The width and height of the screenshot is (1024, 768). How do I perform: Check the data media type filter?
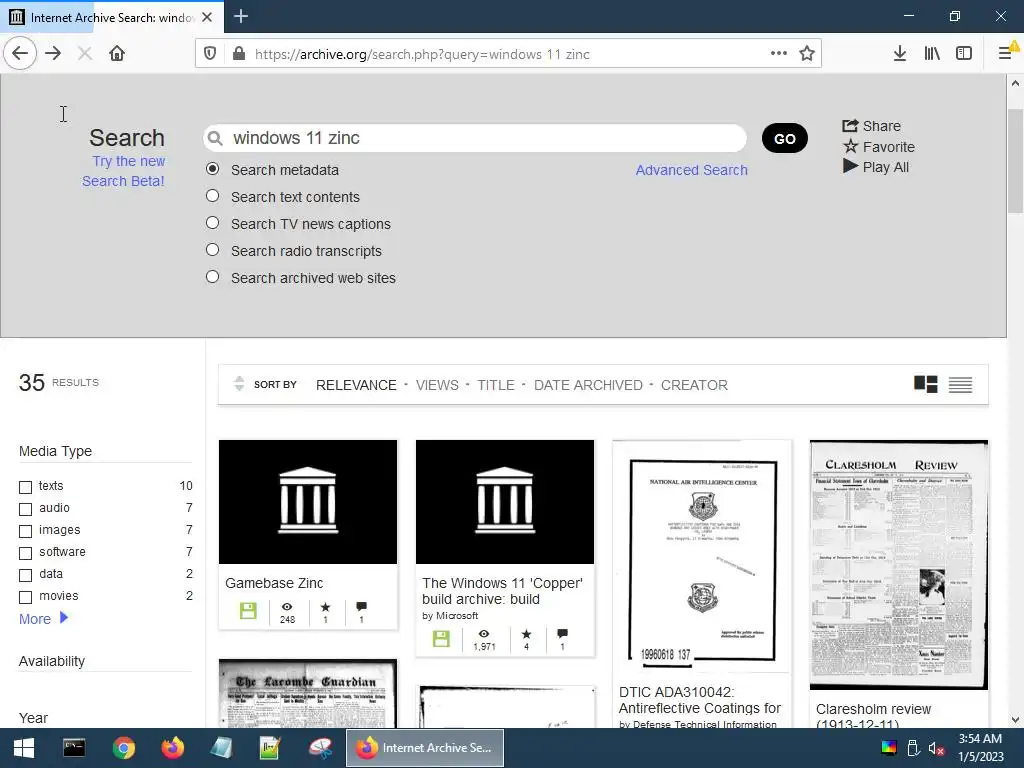click(25, 575)
